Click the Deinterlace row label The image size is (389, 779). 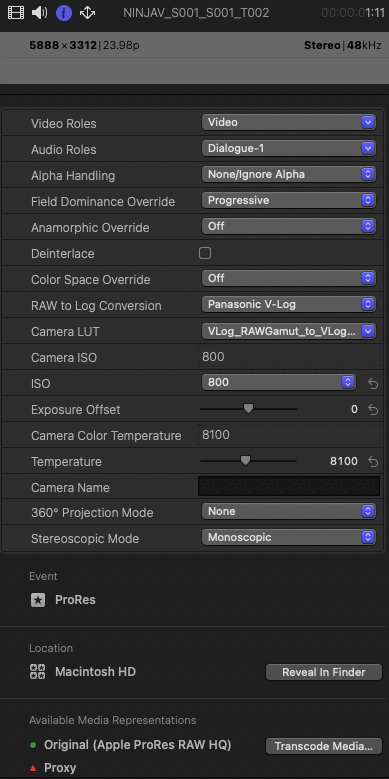click(63, 254)
